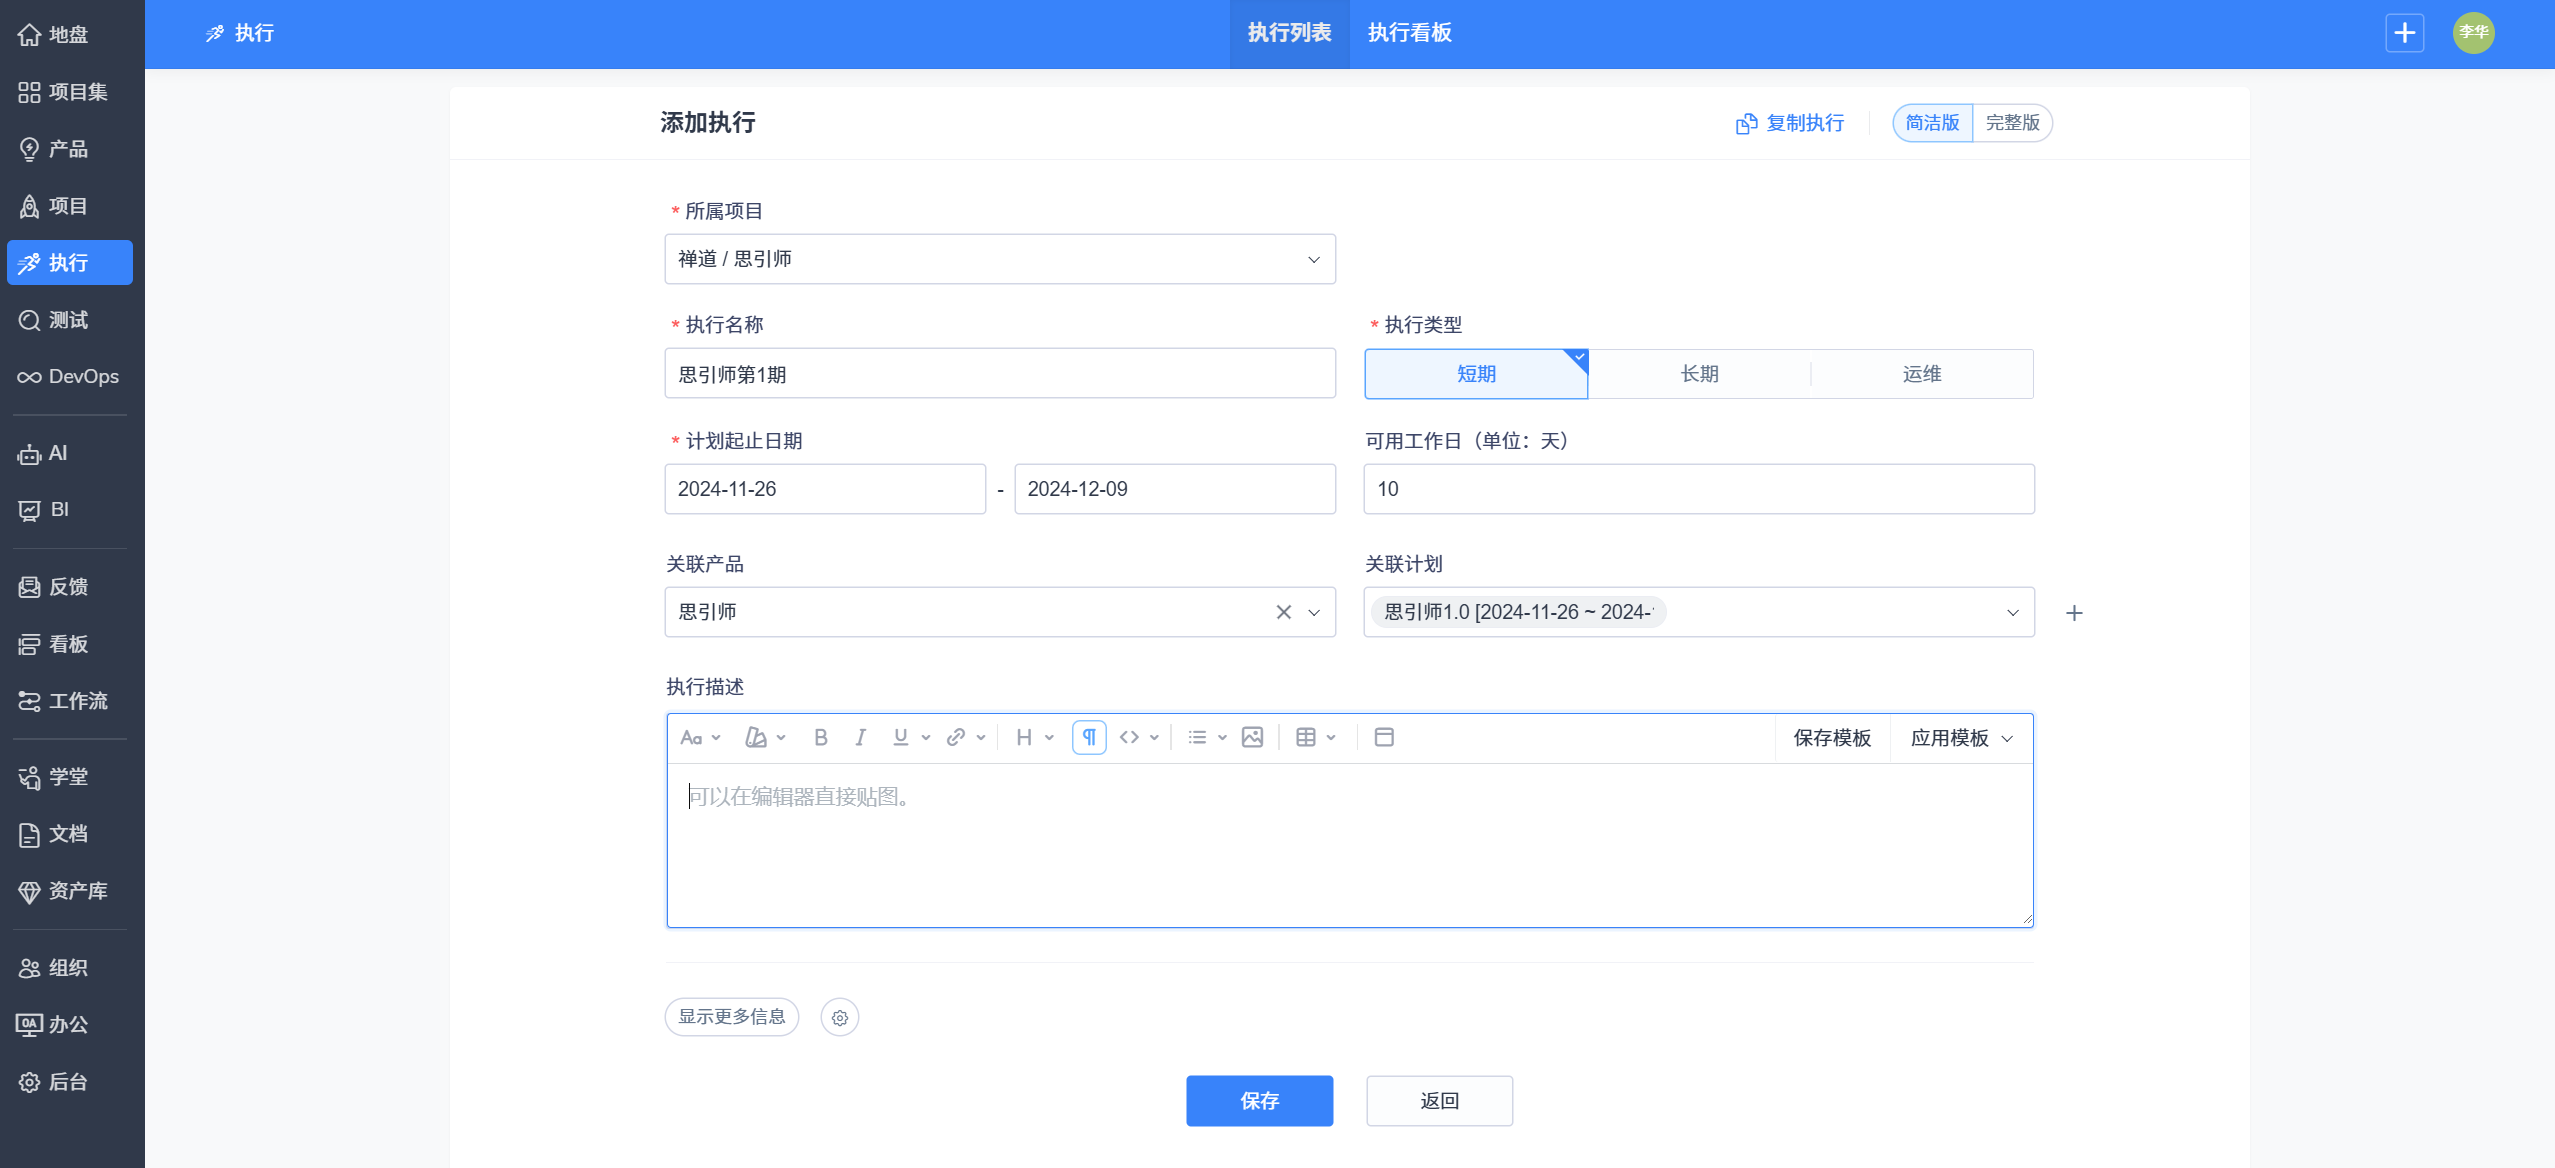
Task: Click the Bold icon in editor toolbar
Action: (821, 738)
